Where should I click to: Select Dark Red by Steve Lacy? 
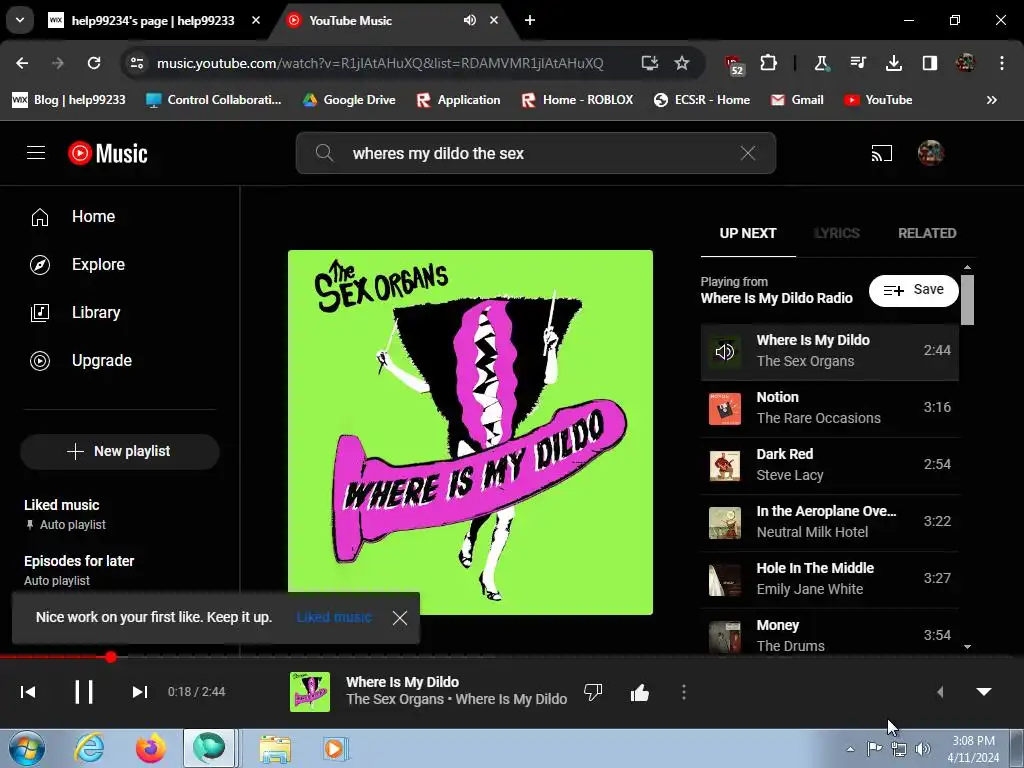pos(829,465)
